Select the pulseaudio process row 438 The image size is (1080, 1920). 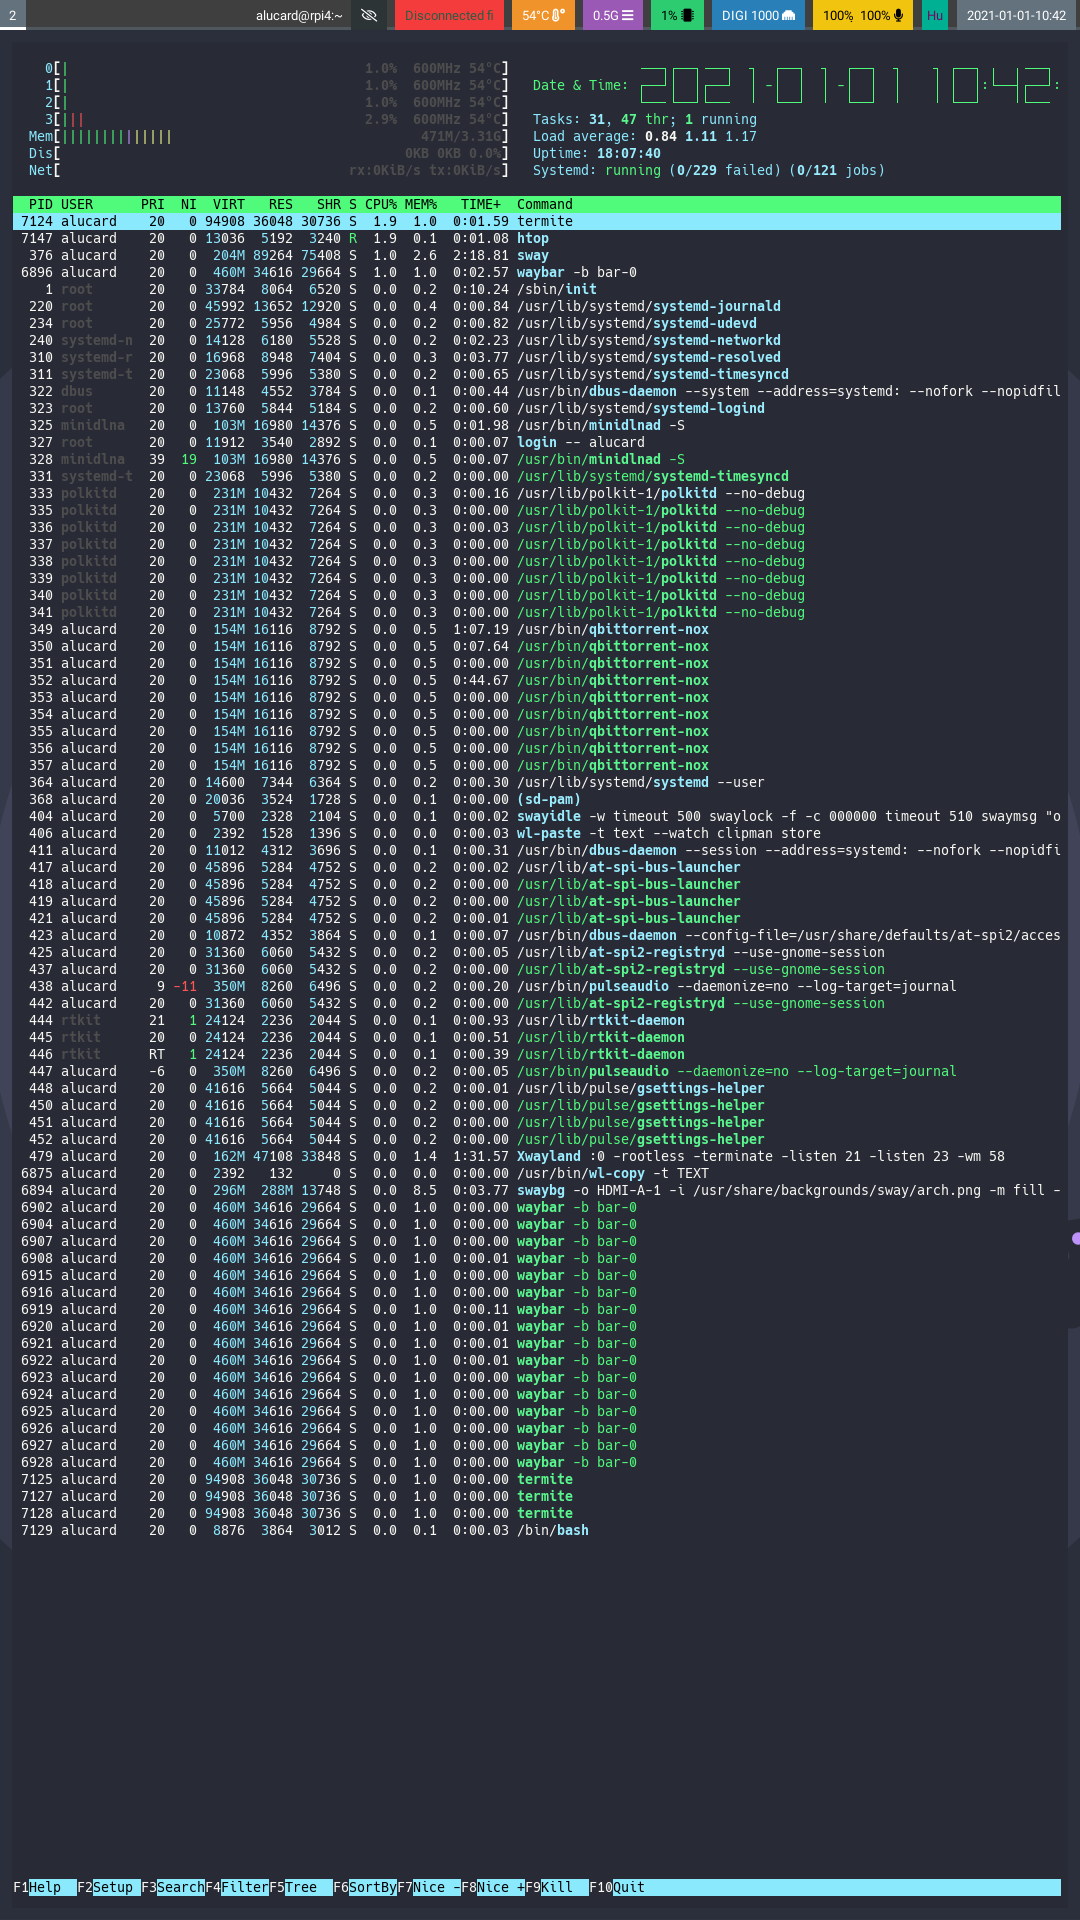tap(537, 986)
